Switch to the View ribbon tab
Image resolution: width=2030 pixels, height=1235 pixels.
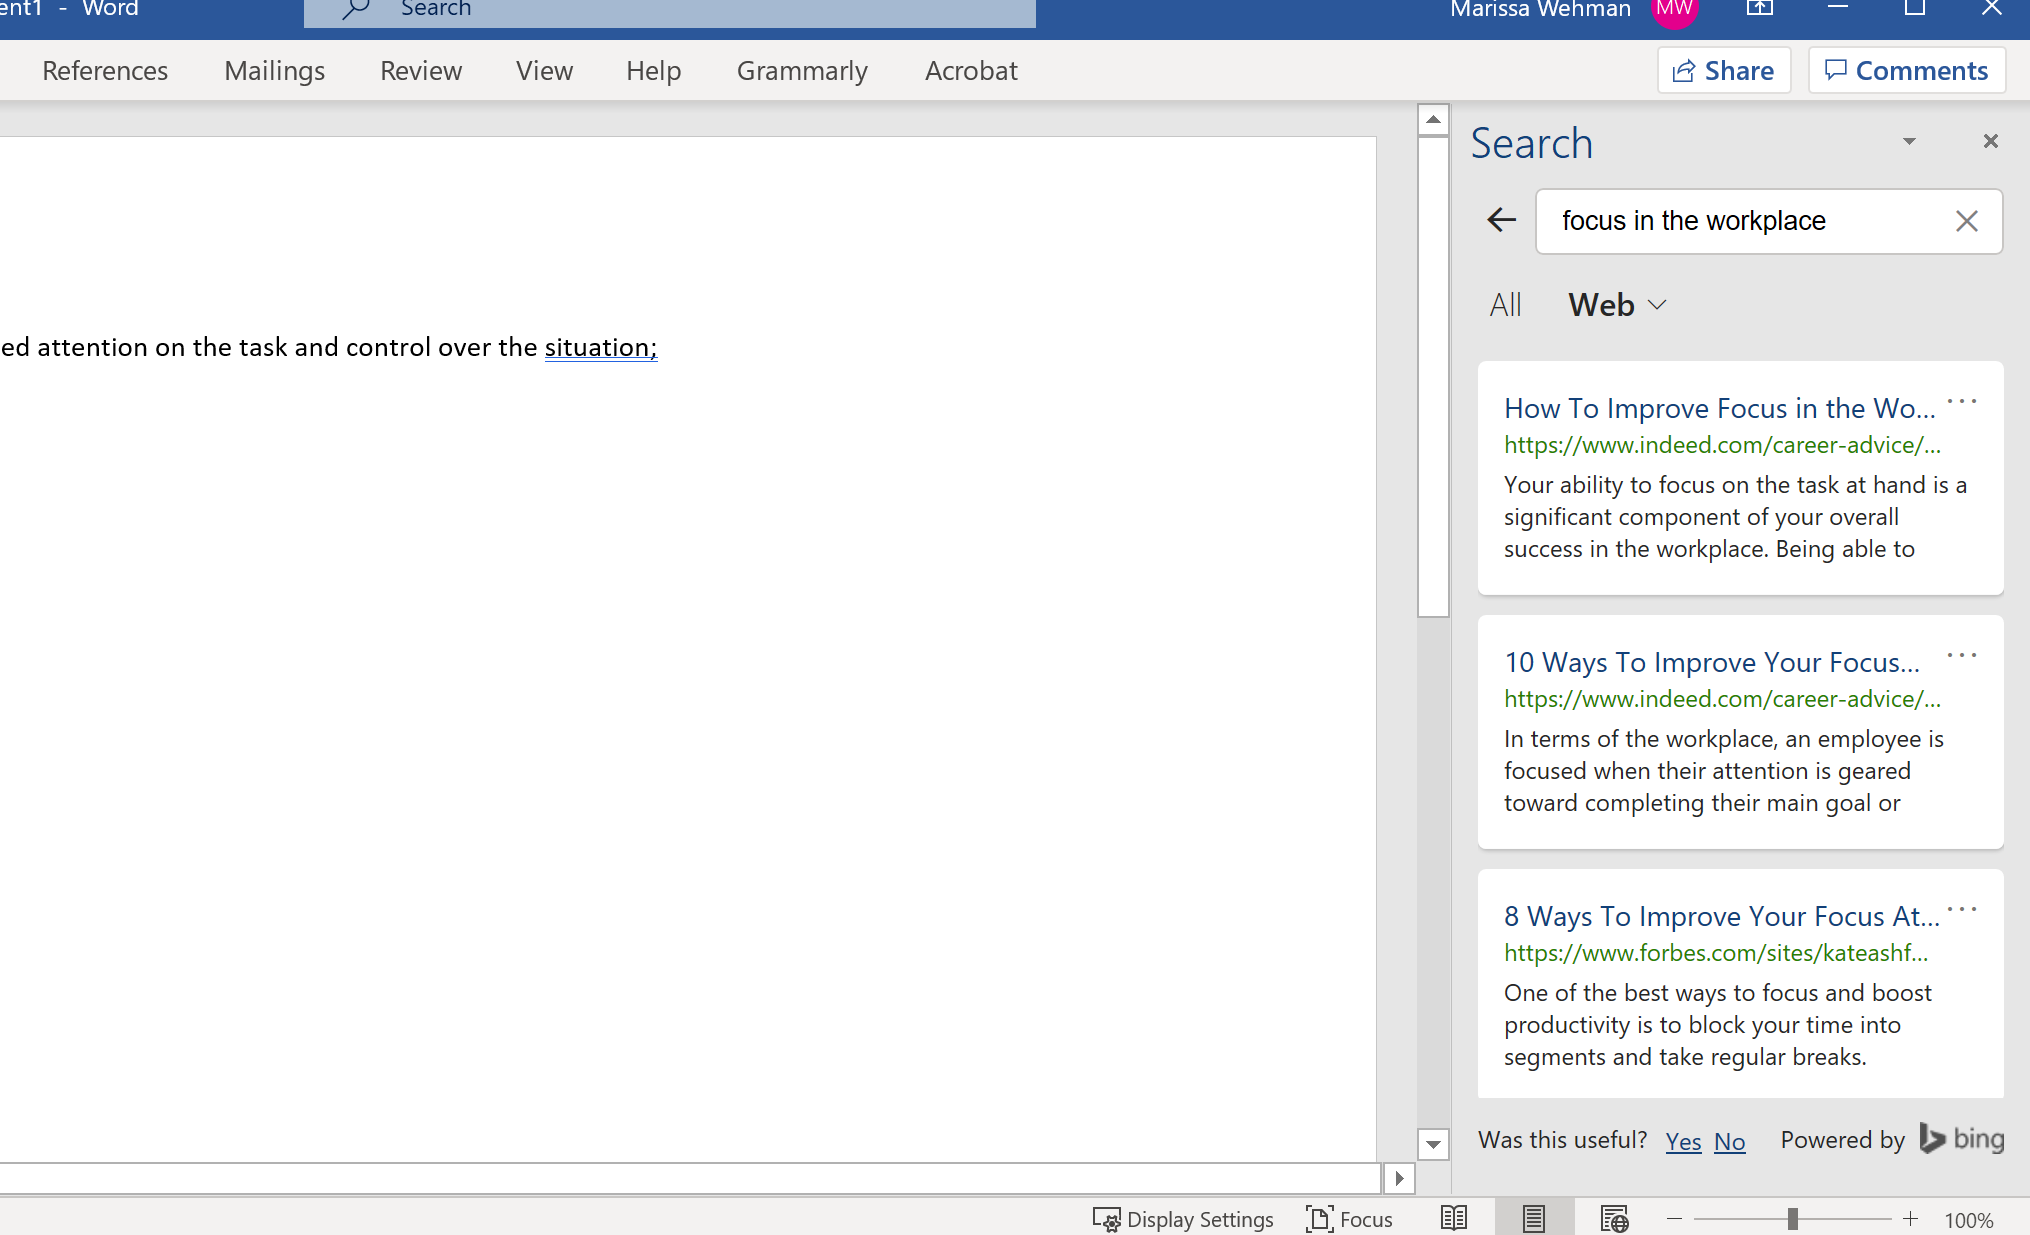(544, 71)
